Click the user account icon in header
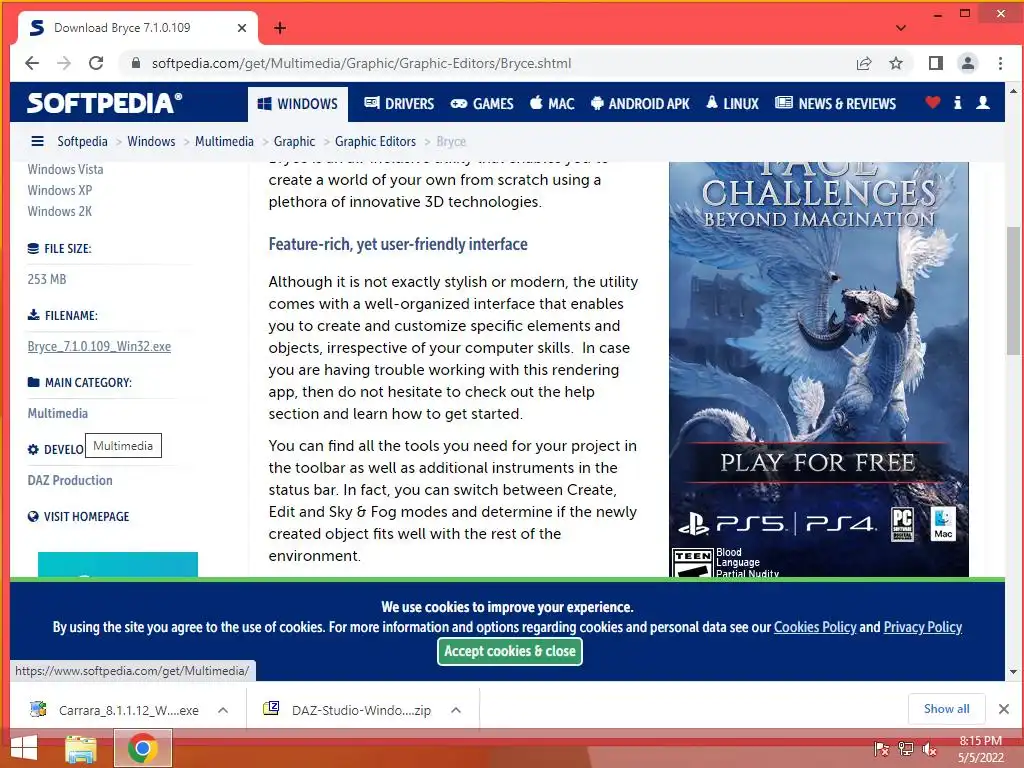Image resolution: width=1024 pixels, height=768 pixels. pos(982,103)
